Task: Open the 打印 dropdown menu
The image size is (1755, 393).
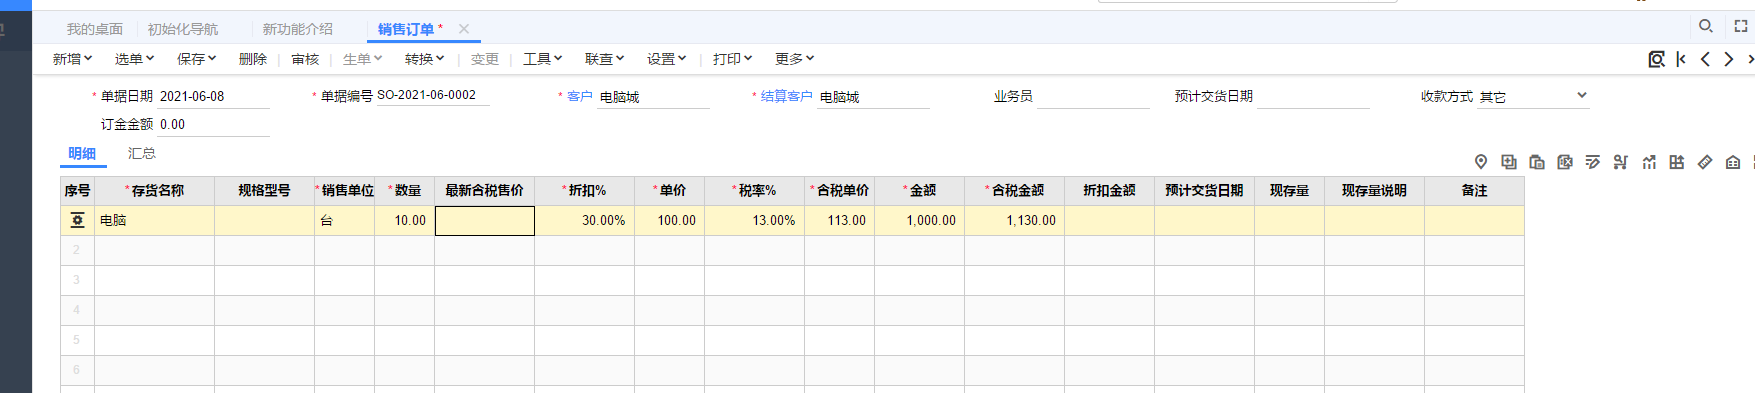Action: 732,59
